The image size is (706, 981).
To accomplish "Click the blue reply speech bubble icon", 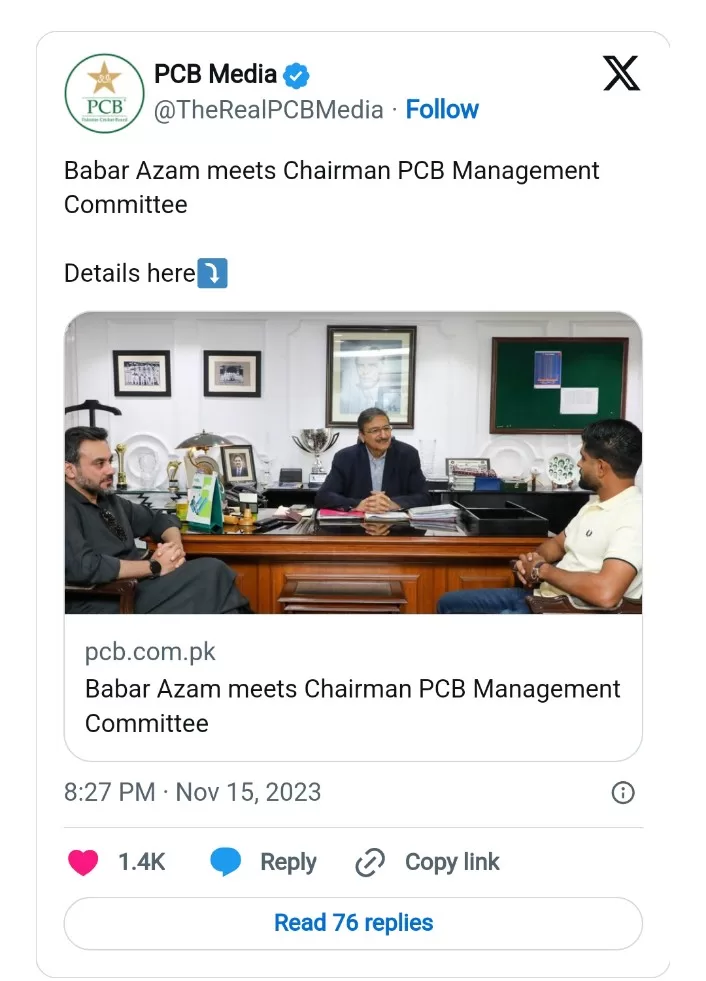I will 226,863.
